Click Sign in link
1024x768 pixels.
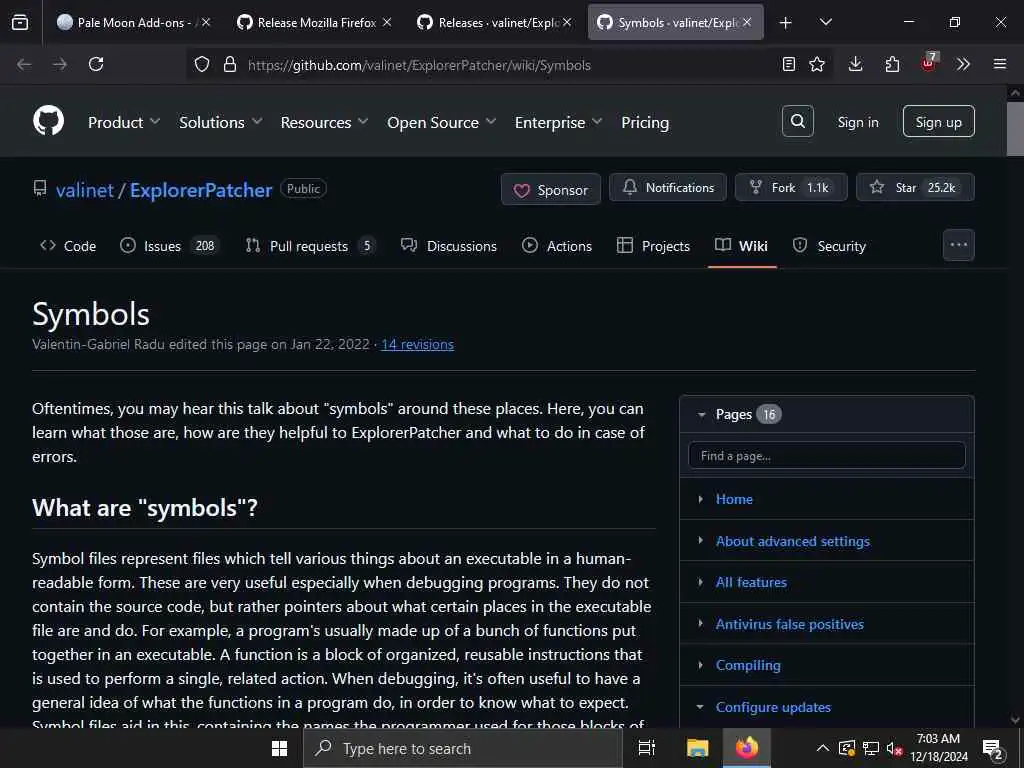pos(857,122)
